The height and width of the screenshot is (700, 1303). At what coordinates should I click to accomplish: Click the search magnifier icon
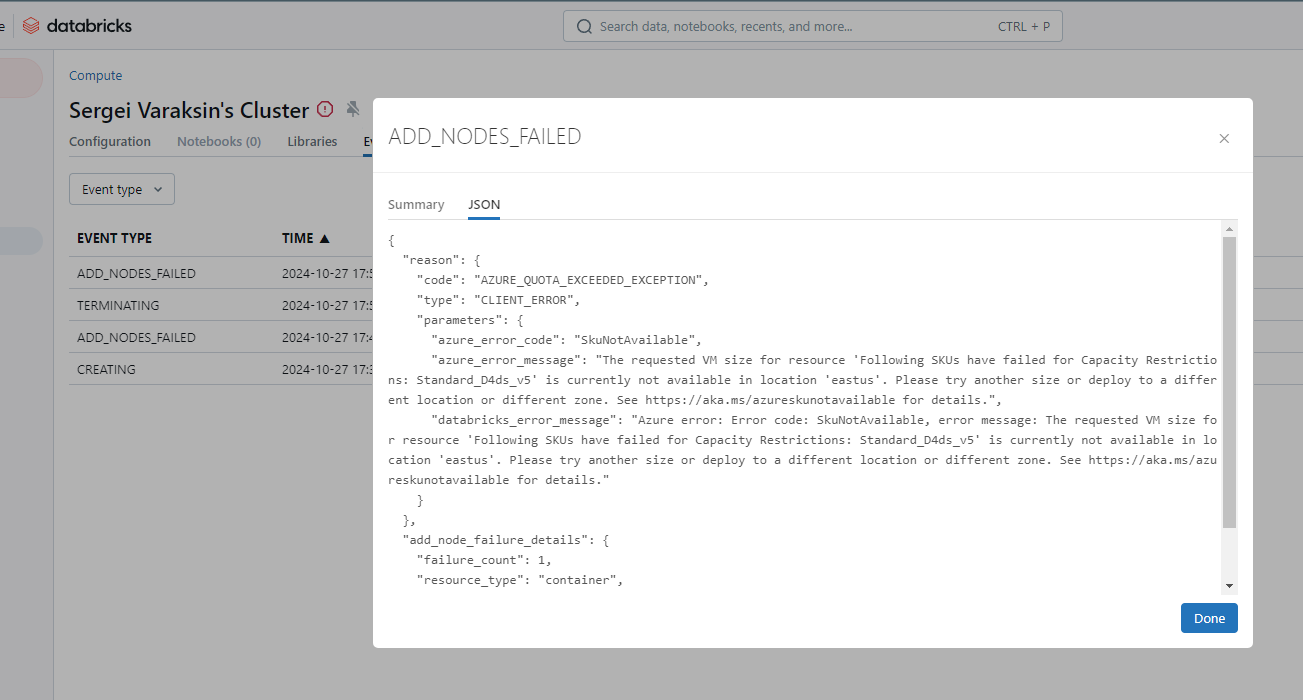584,27
